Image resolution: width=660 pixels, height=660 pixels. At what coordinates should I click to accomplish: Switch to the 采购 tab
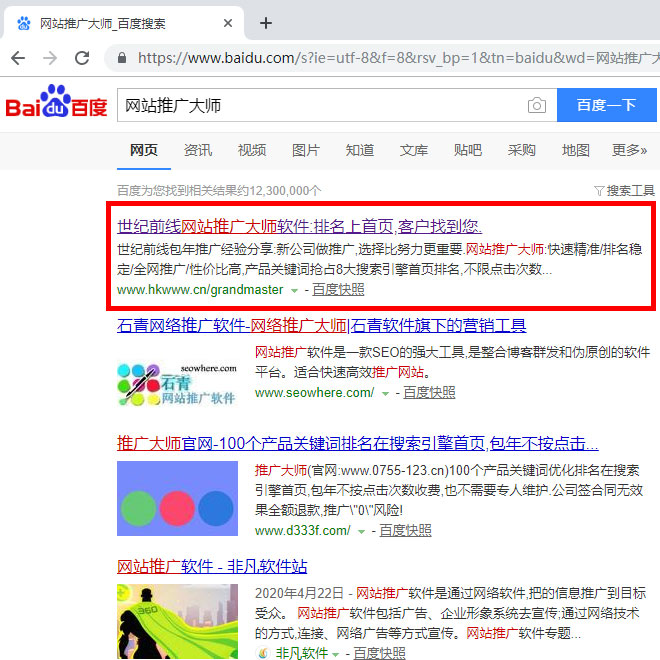(x=522, y=150)
